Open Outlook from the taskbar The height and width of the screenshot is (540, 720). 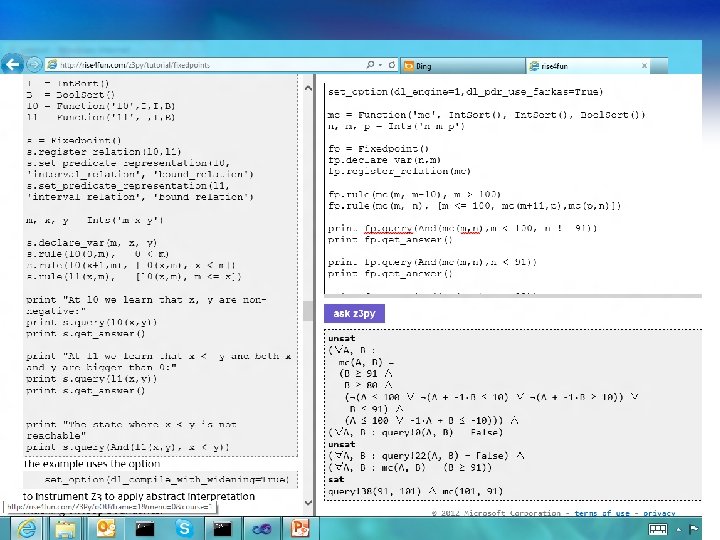pyautogui.click(x=106, y=529)
